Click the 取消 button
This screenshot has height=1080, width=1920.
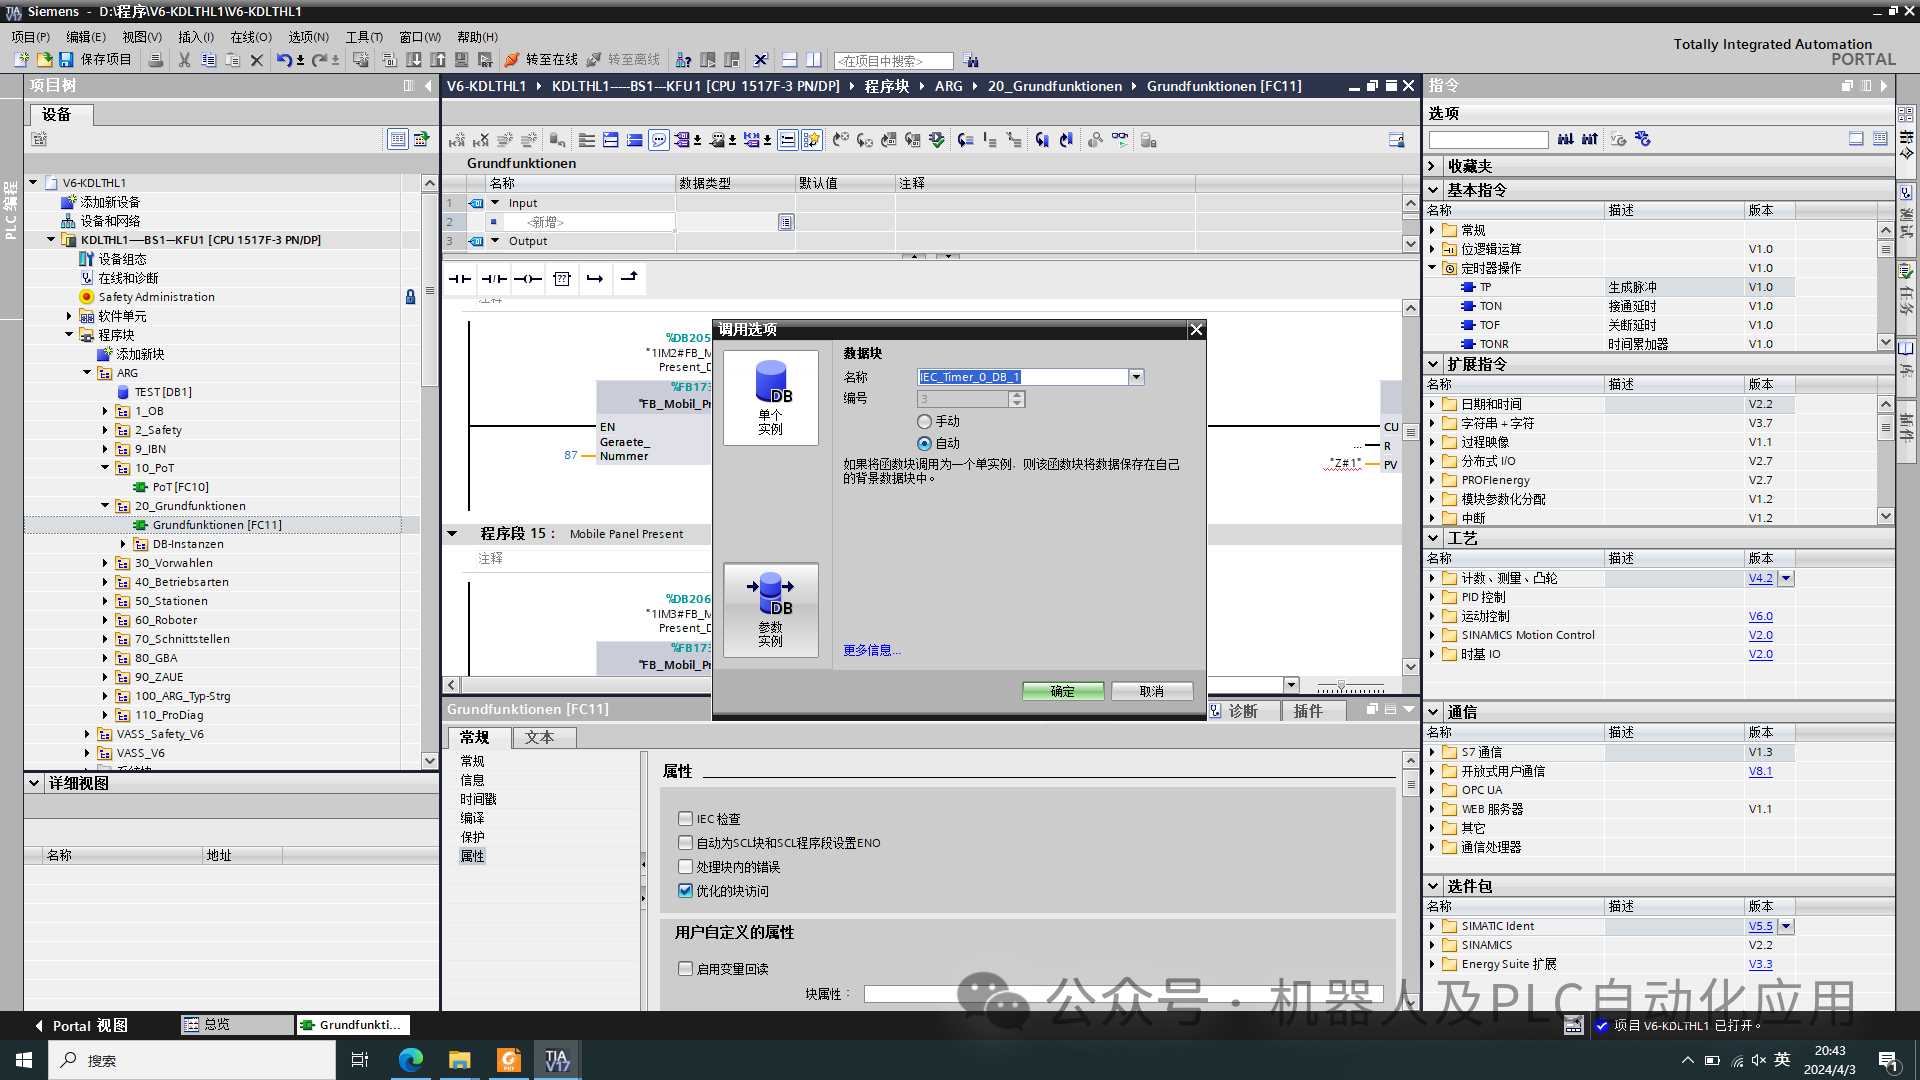pyautogui.click(x=1152, y=691)
